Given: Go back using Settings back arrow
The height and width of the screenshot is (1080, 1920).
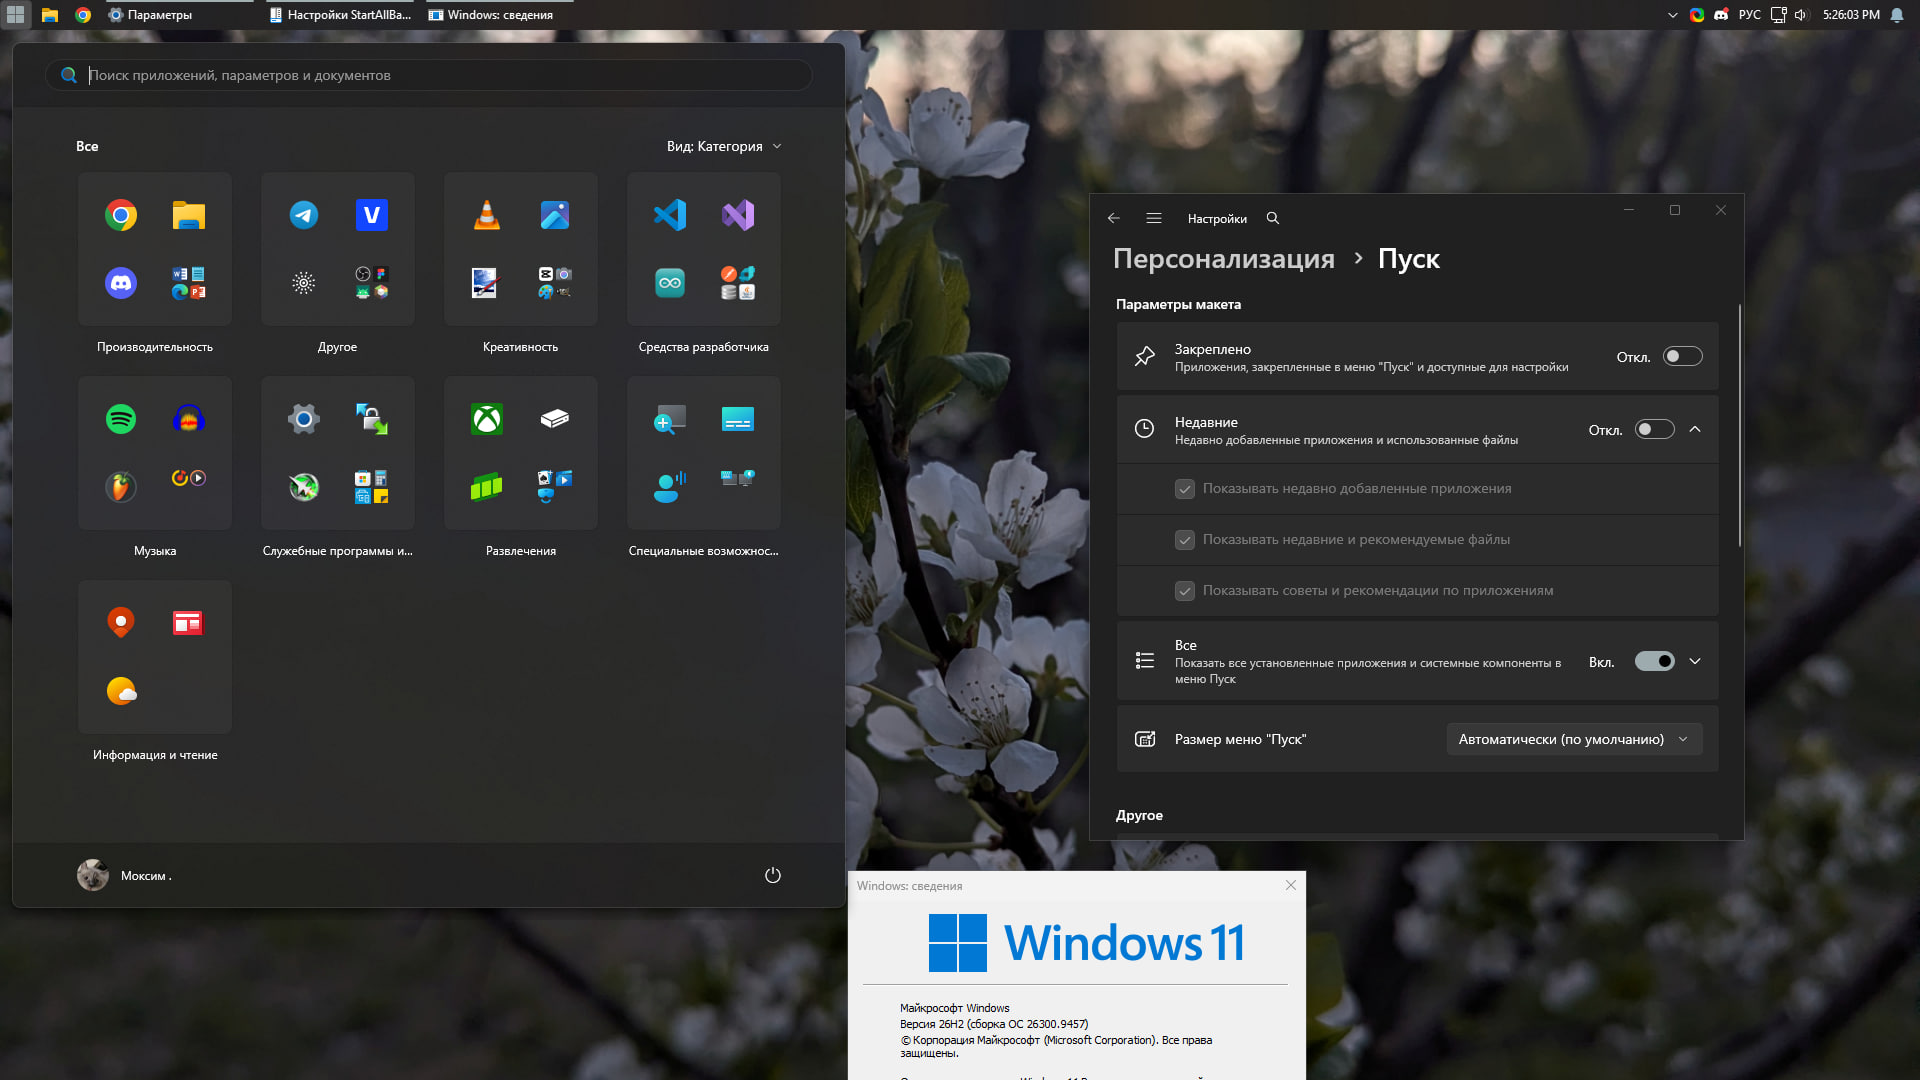Looking at the screenshot, I should click(1114, 218).
